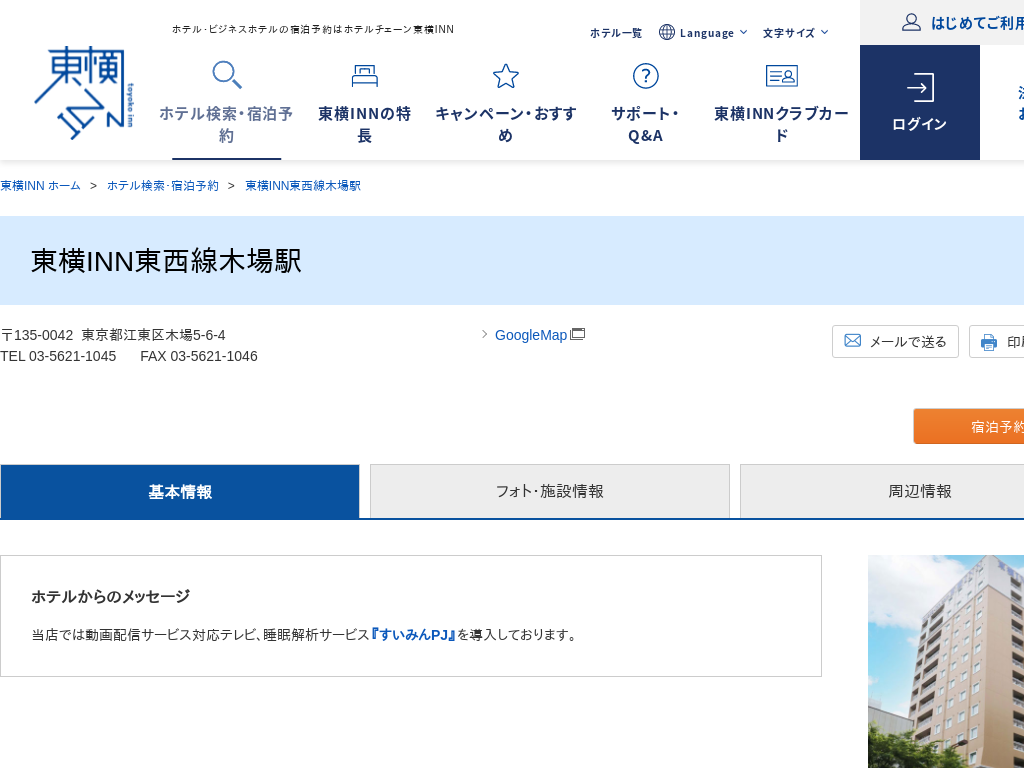This screenshot has height=768, width=1024.
Task: Click the ログイン button
Action: tap(920, 103)
